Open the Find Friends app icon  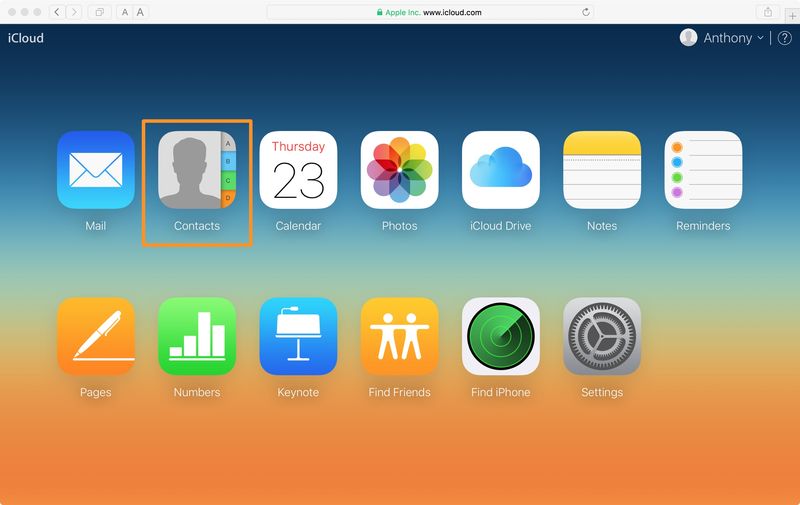point(399,336)
